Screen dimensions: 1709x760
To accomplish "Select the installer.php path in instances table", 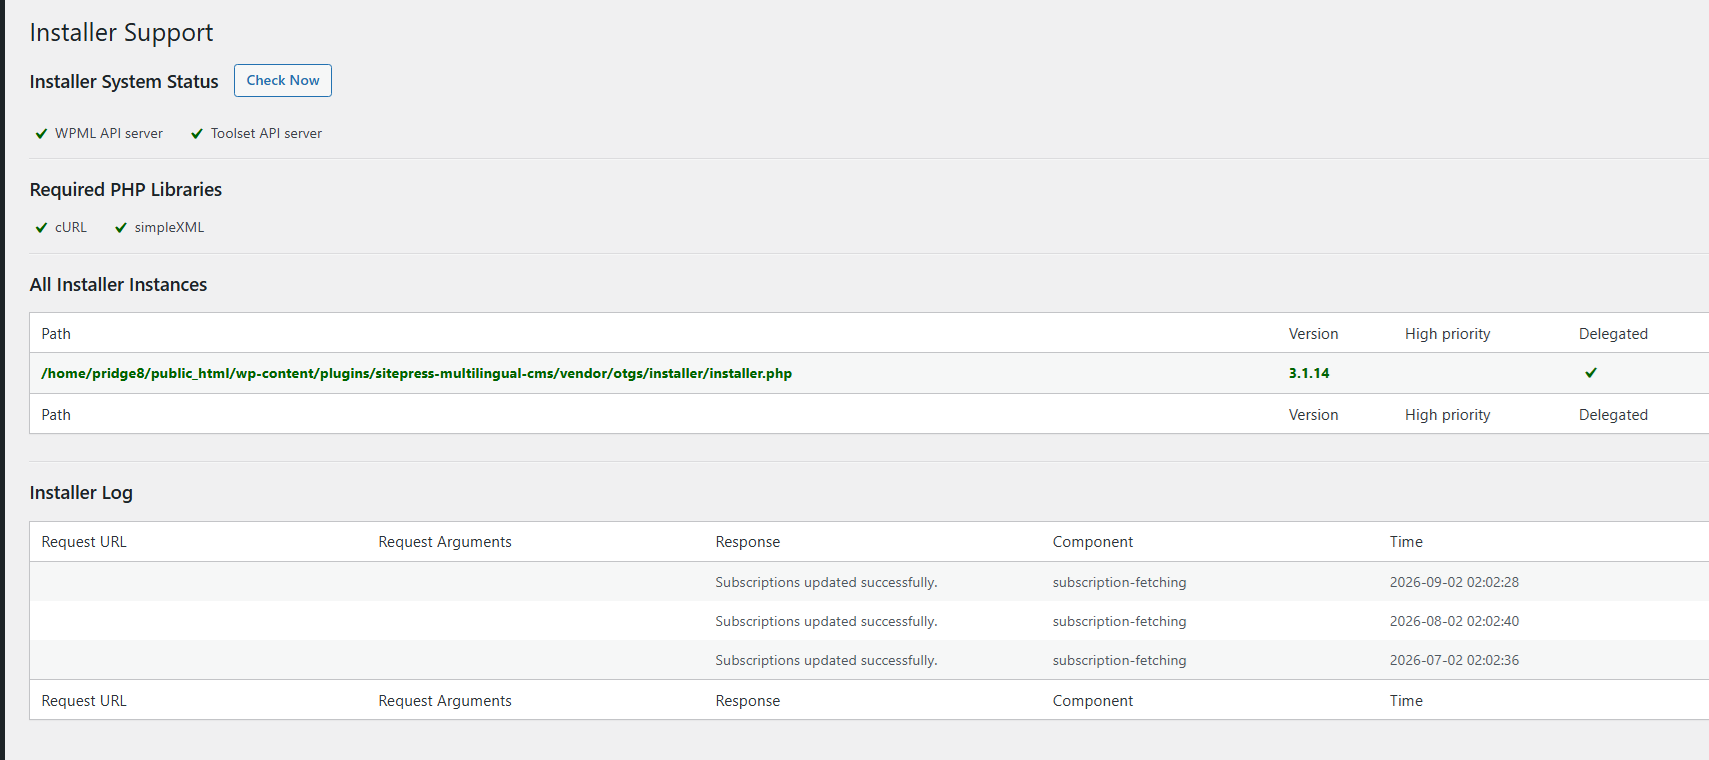I will point(416,373).
